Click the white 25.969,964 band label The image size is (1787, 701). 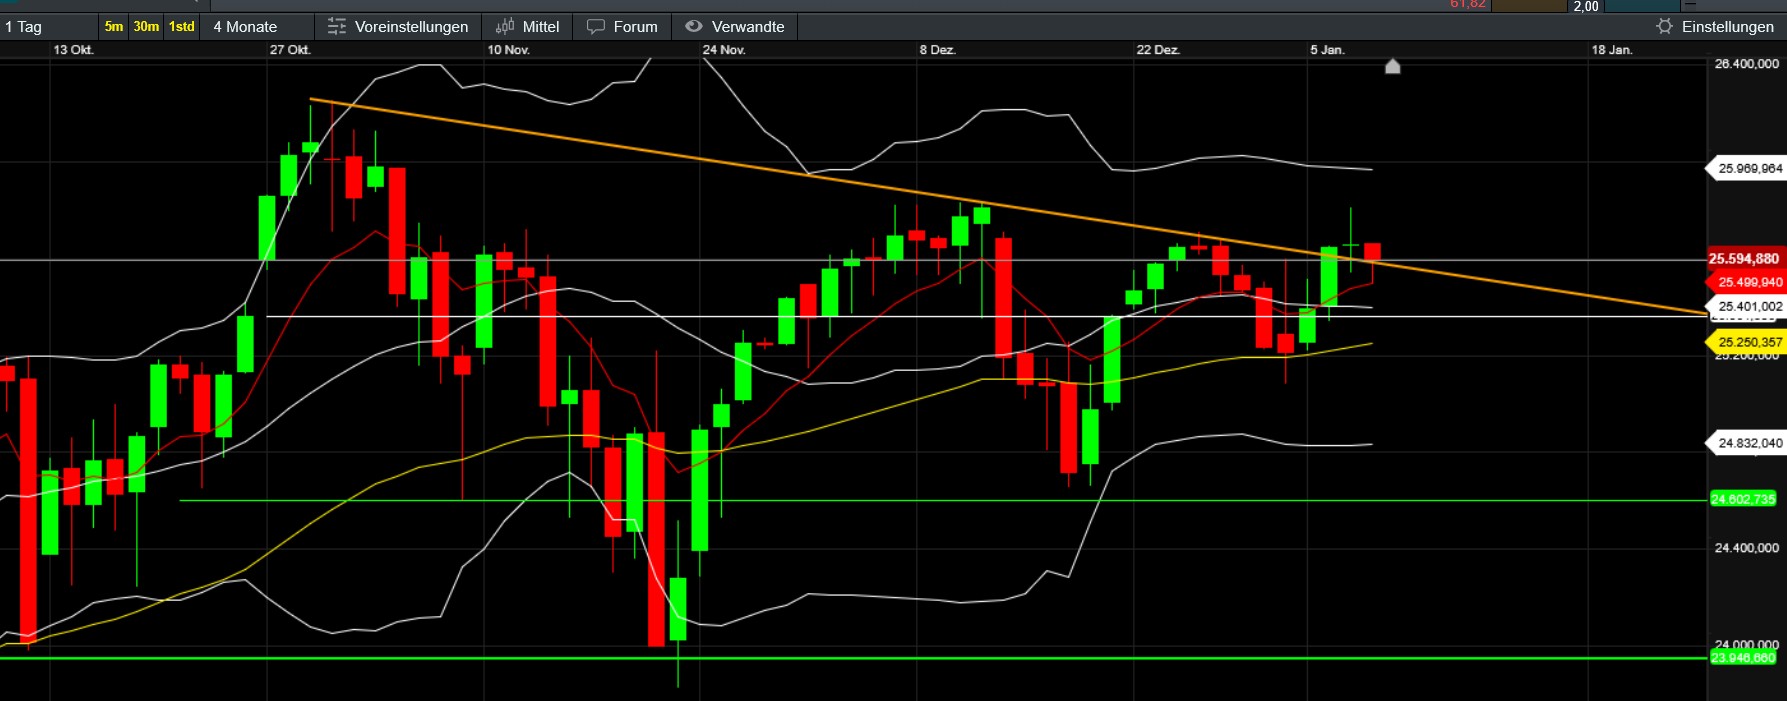coord(1749,168)
